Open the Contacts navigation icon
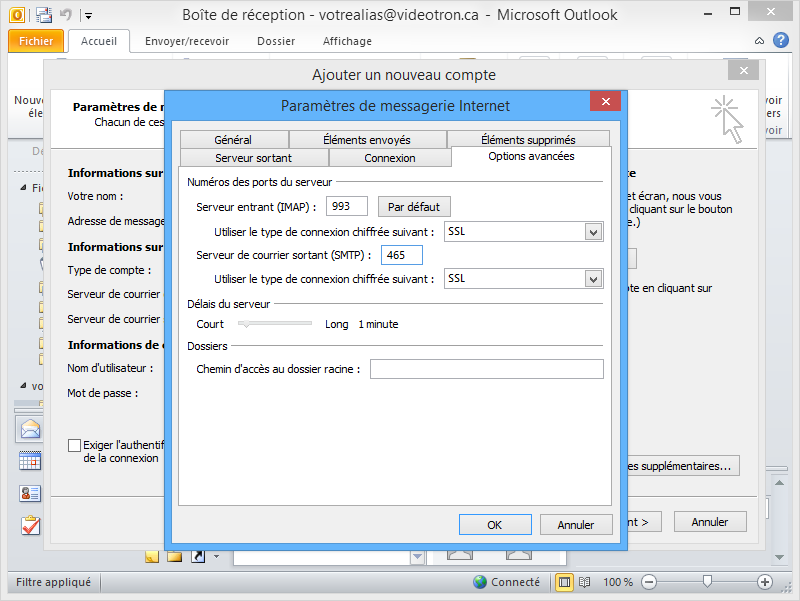The width and height of the screenshot is (800, 601). pos(30,493)
